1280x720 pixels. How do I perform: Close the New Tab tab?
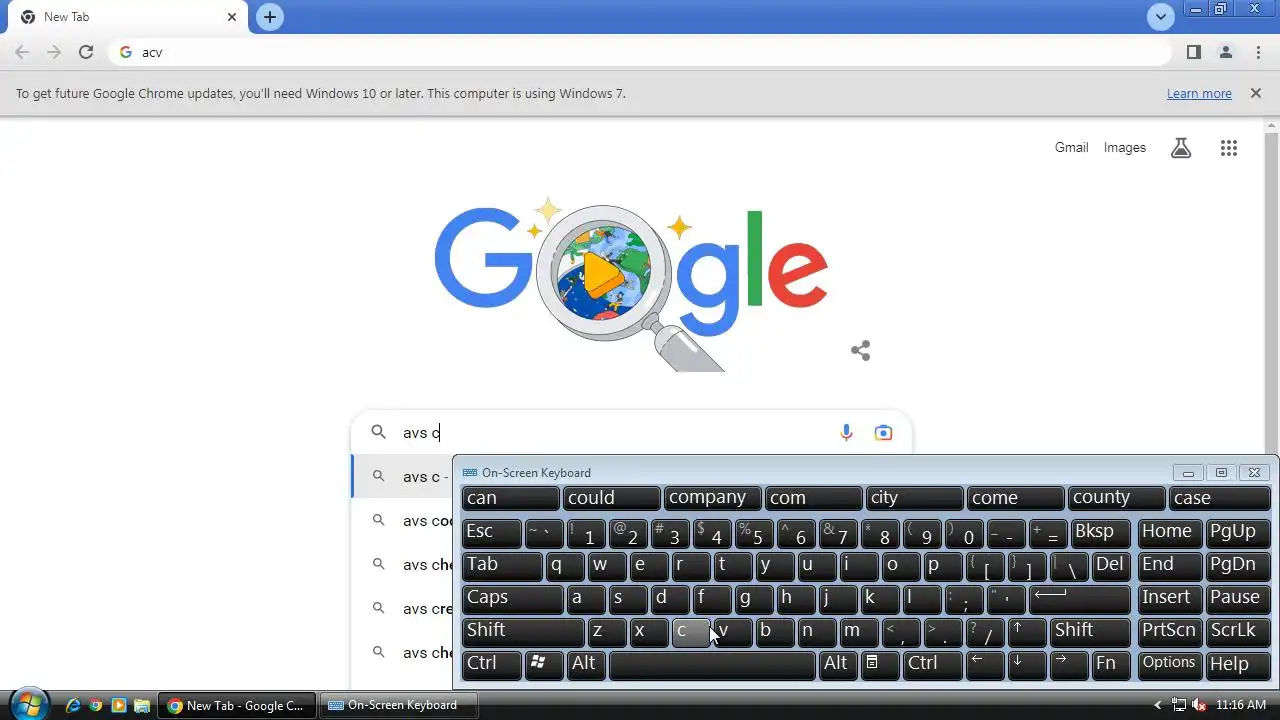point(232,17)
